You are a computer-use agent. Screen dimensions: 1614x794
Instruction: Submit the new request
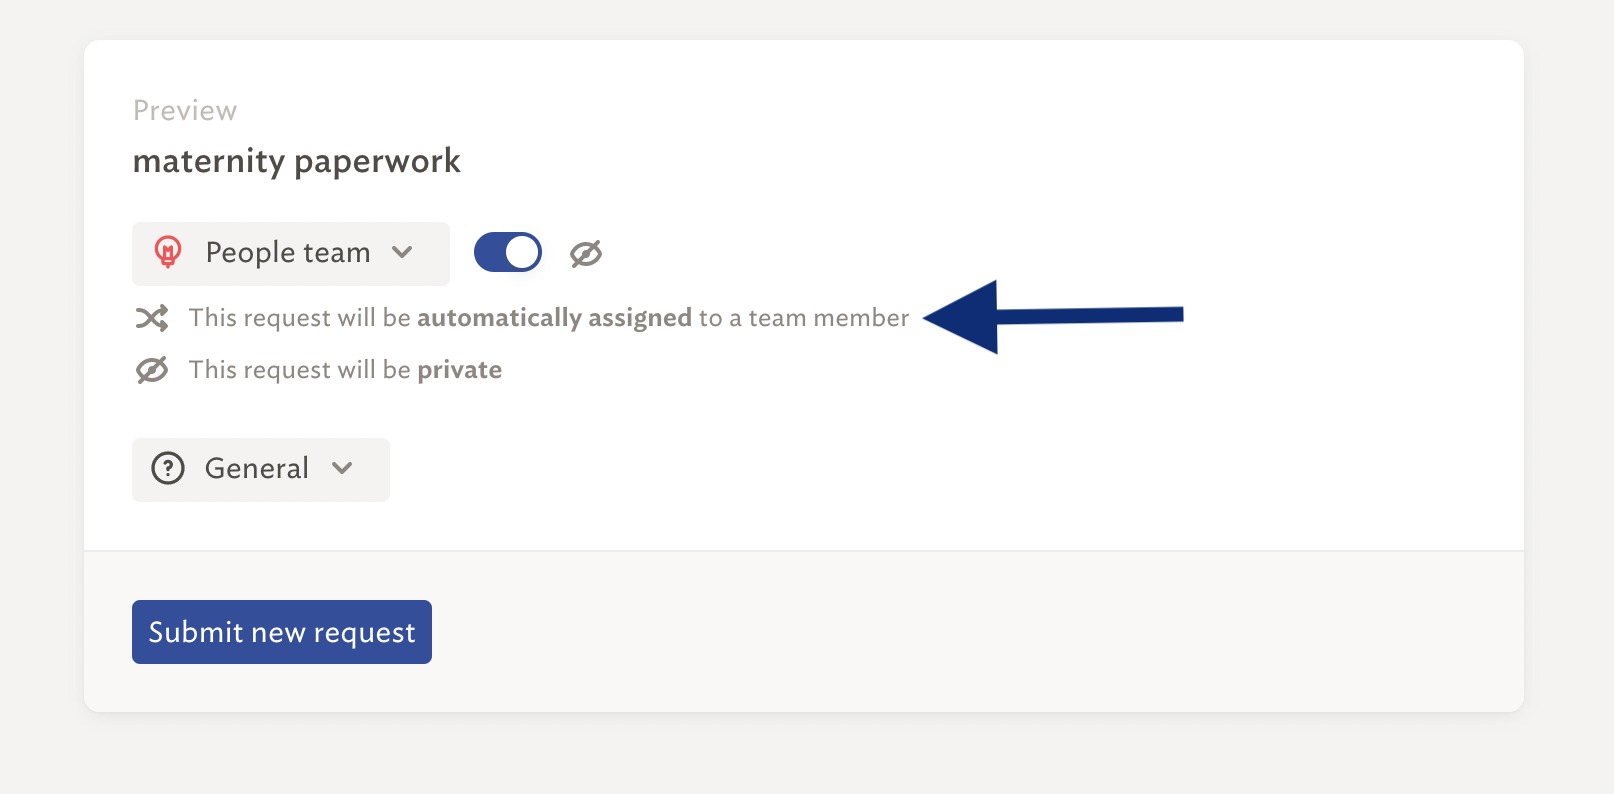(x=282, y=632)
